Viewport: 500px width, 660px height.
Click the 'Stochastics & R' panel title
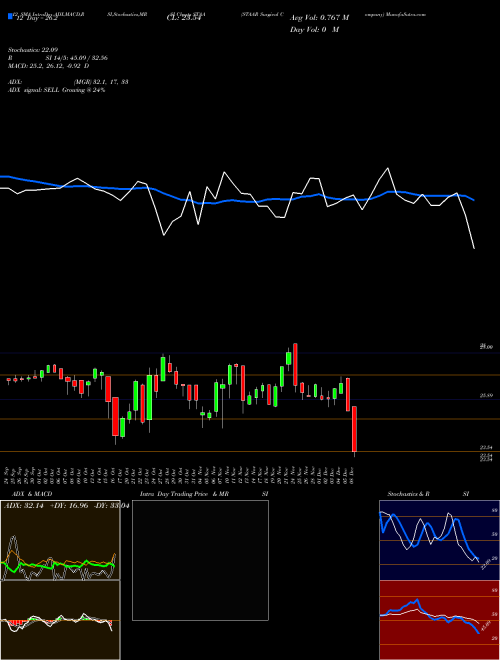click(x=409, y=494)
